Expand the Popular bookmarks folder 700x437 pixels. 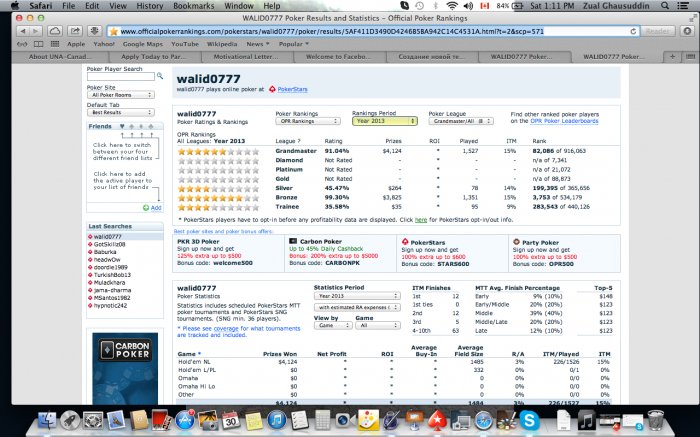pos(294,44)
